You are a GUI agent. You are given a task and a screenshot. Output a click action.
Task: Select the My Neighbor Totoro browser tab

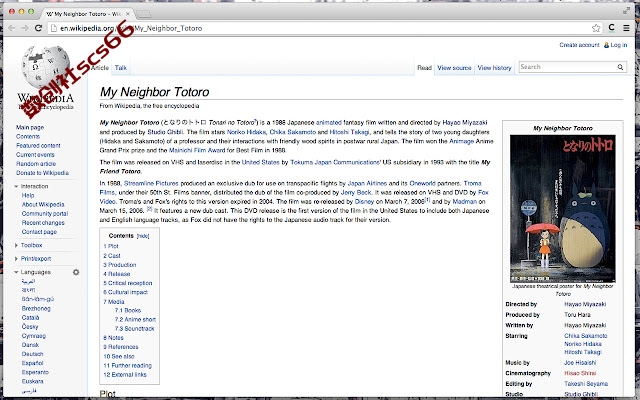point(87,14)
